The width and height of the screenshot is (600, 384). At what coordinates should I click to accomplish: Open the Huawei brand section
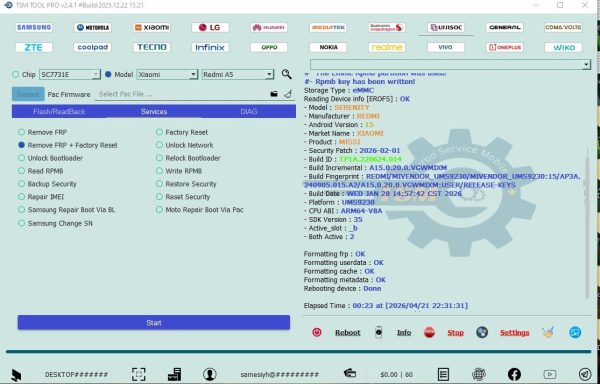(x=269, y=28)
